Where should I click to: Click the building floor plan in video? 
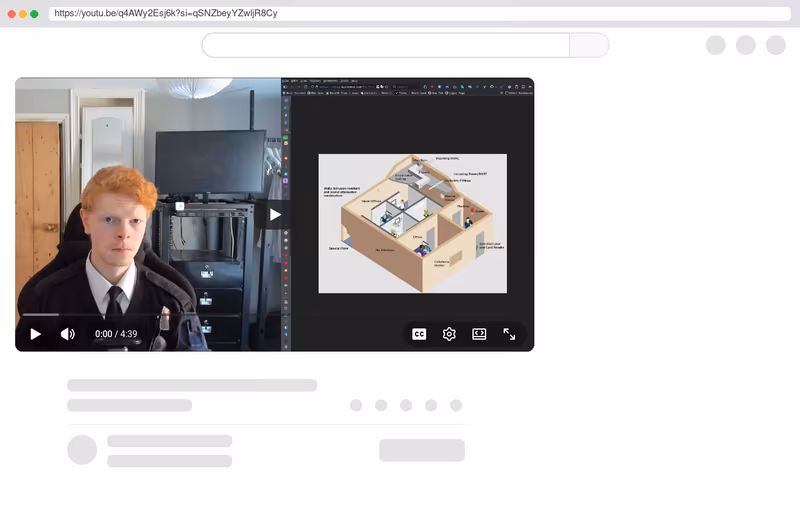click(x=413, y=223)
